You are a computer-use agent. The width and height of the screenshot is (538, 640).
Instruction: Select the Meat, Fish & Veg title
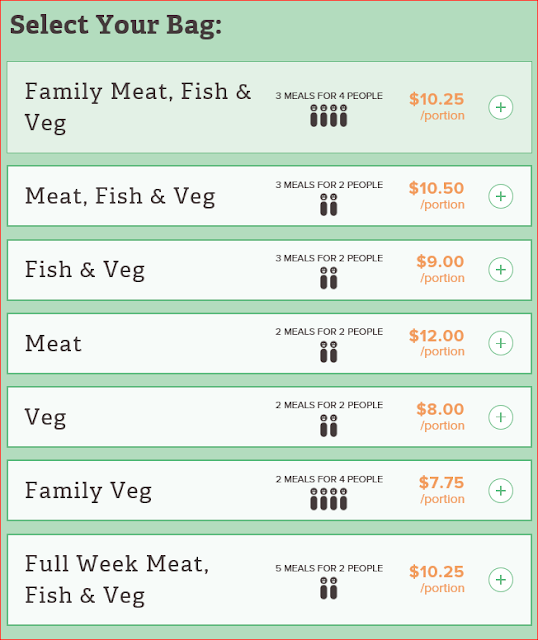pos(120,196)
